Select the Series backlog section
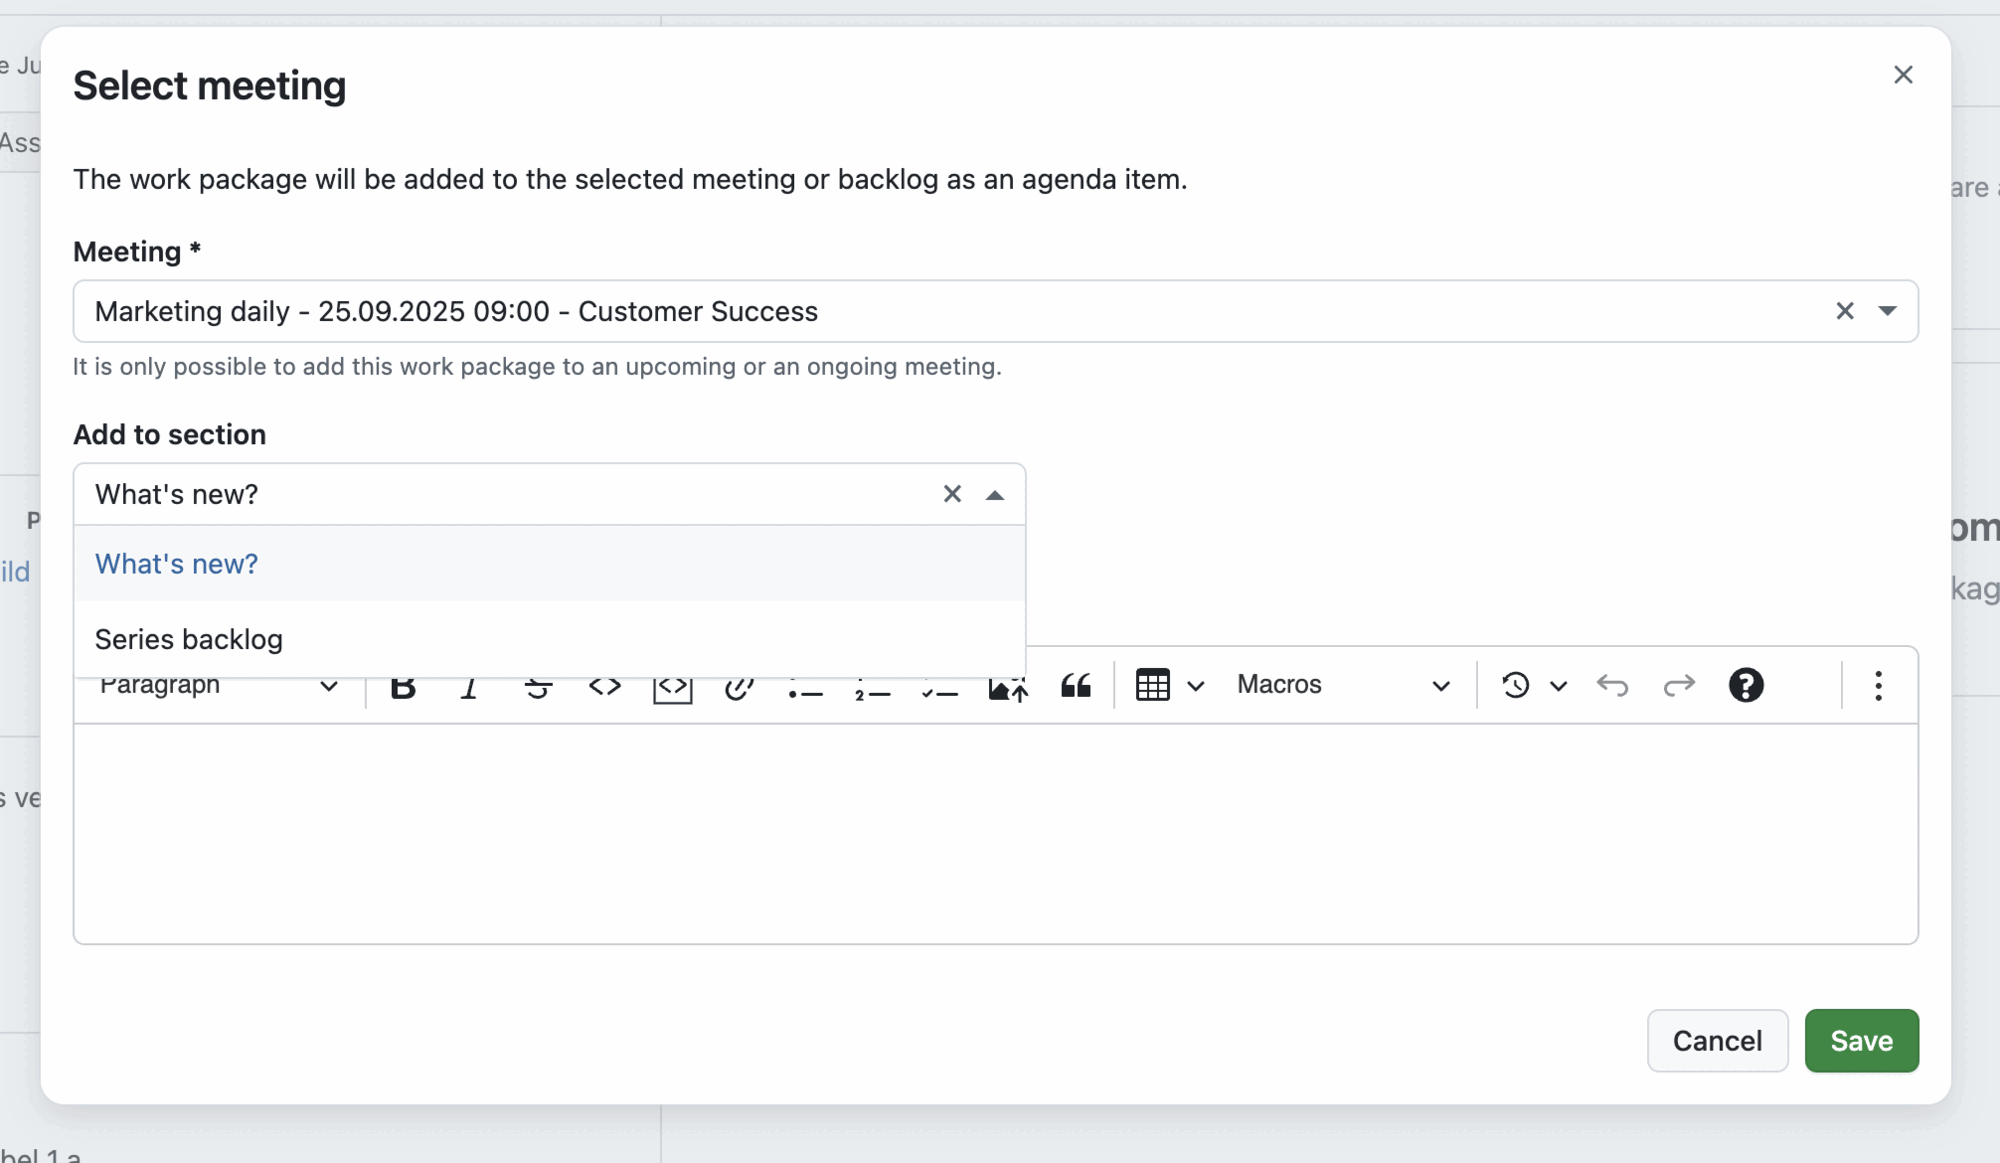 pos(188,639)
